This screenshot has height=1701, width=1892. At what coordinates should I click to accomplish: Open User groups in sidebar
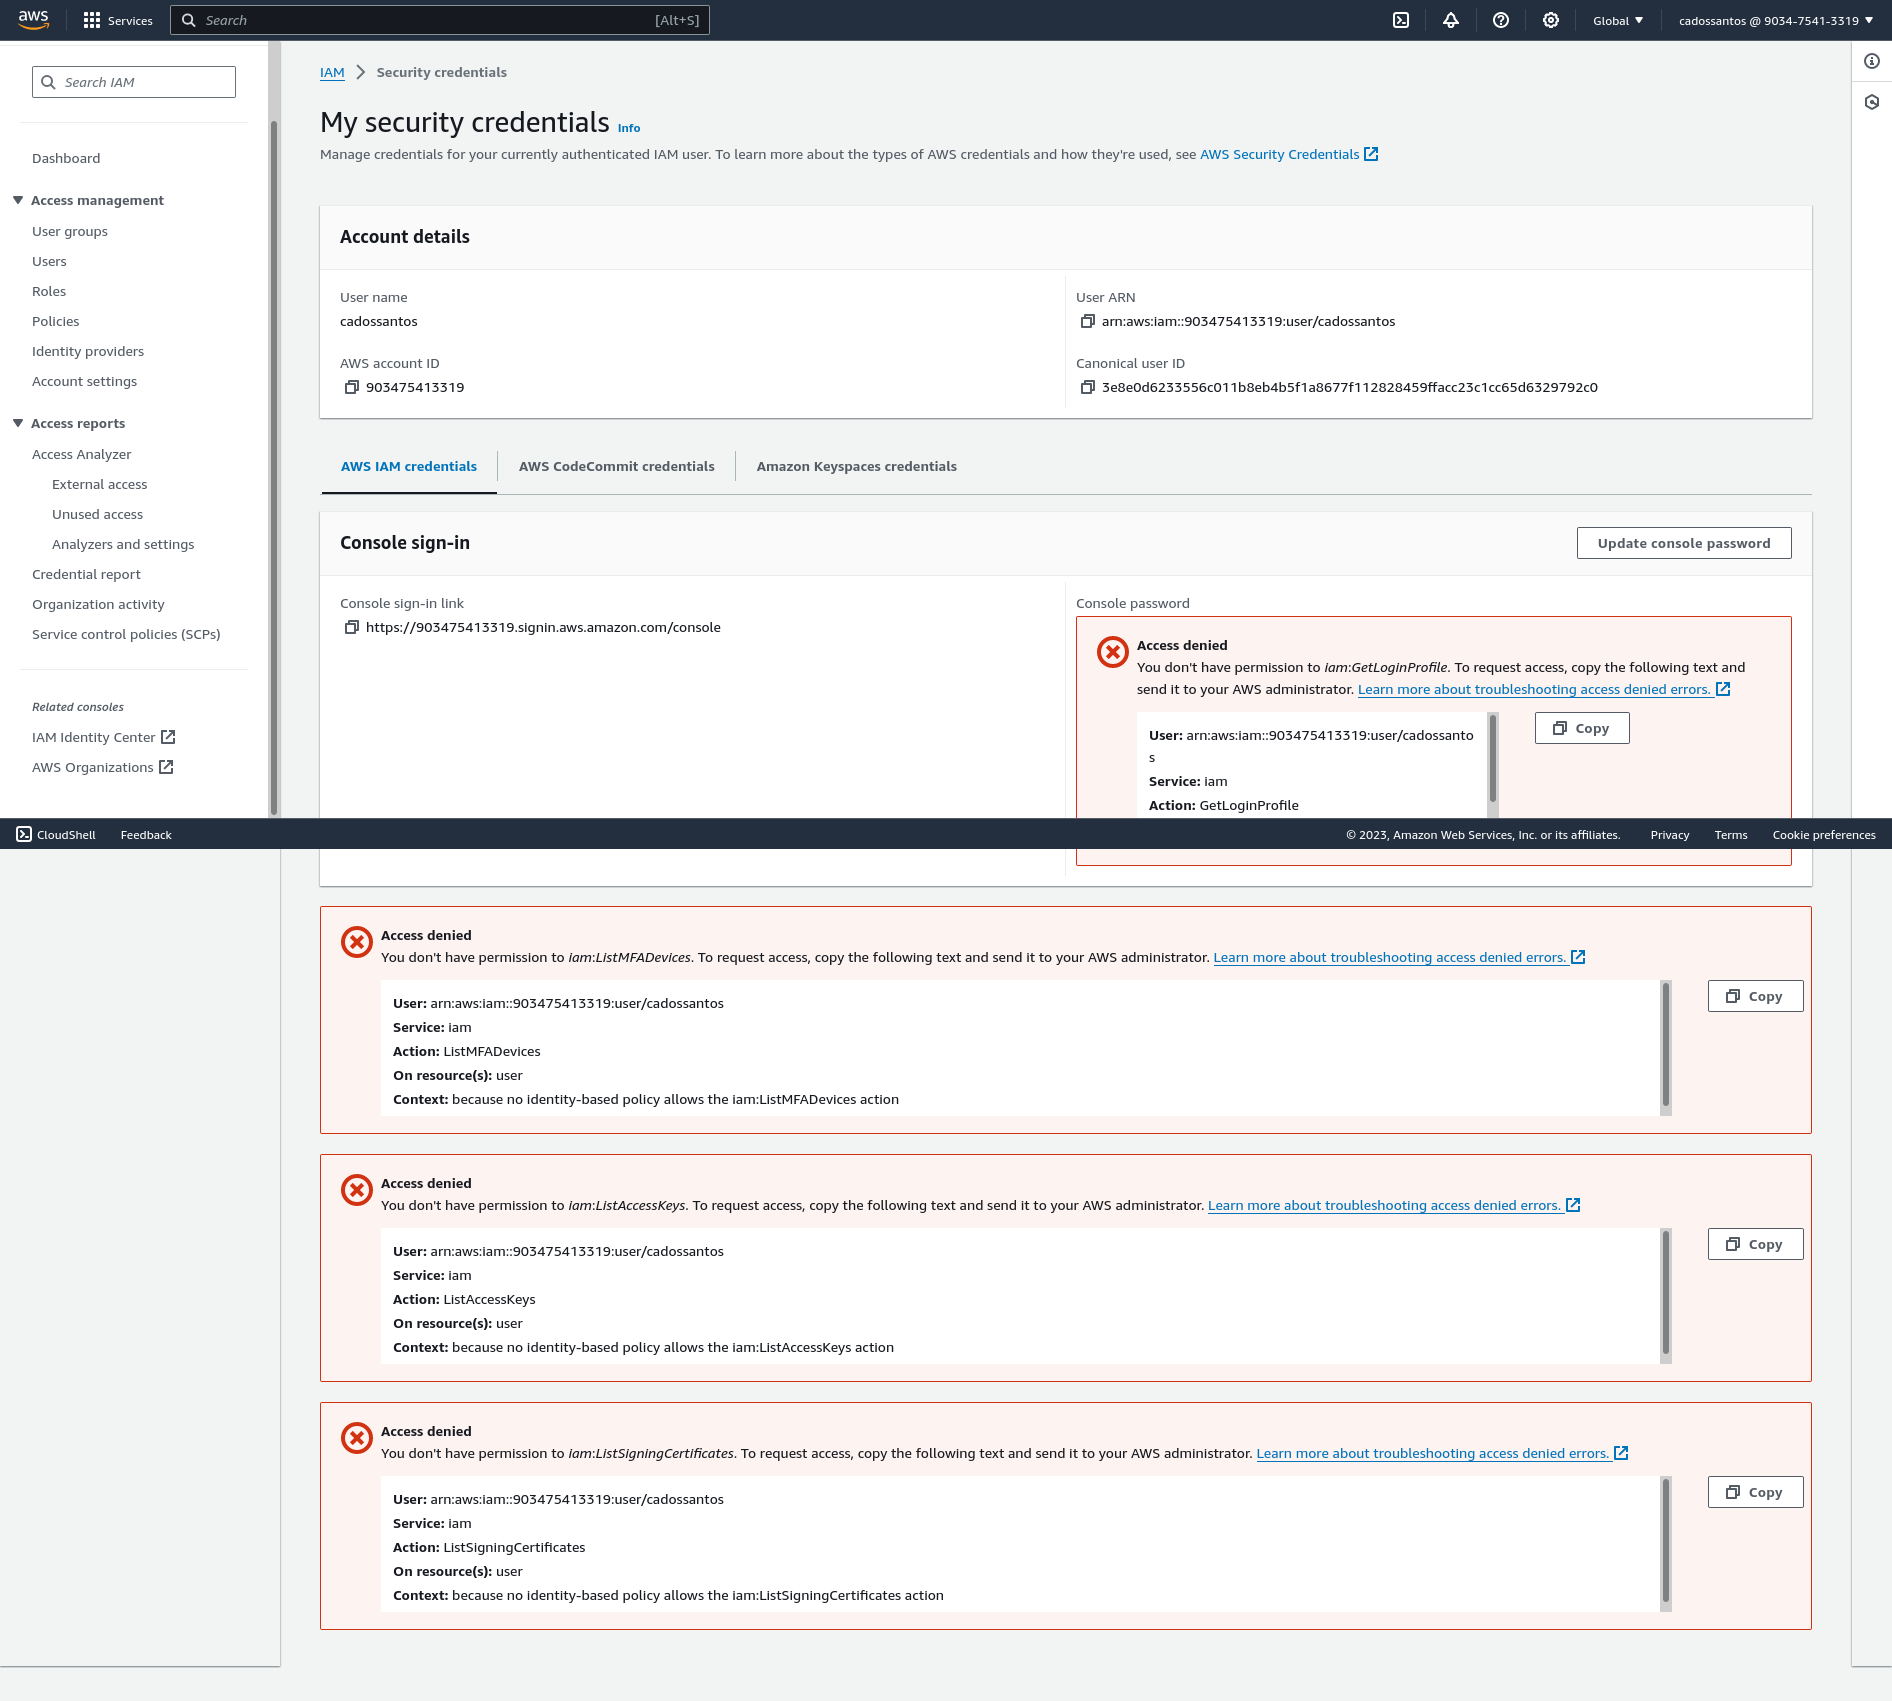[x=70, y=231]
